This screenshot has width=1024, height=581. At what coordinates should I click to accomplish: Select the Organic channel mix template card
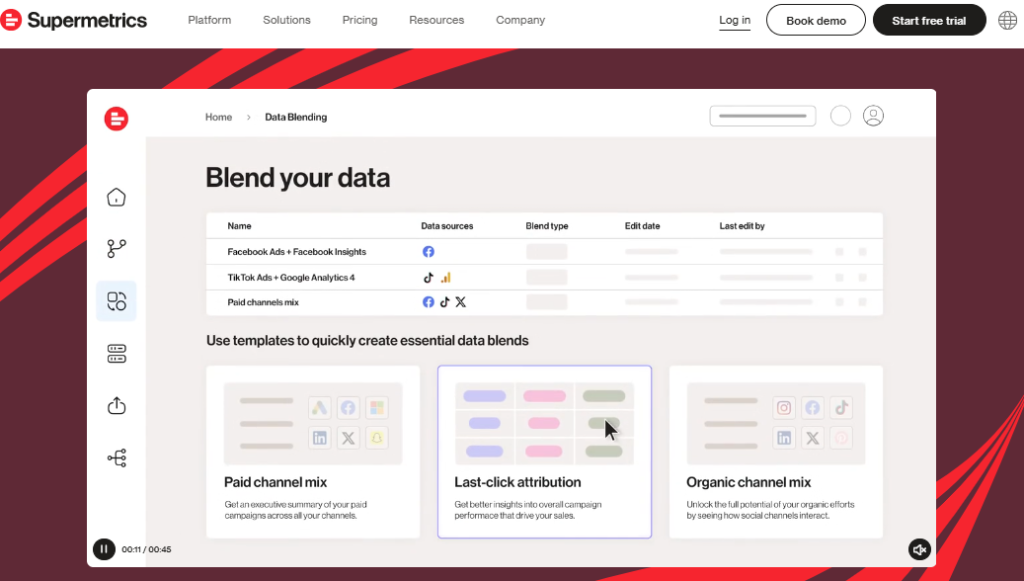[x=776, y=452]
